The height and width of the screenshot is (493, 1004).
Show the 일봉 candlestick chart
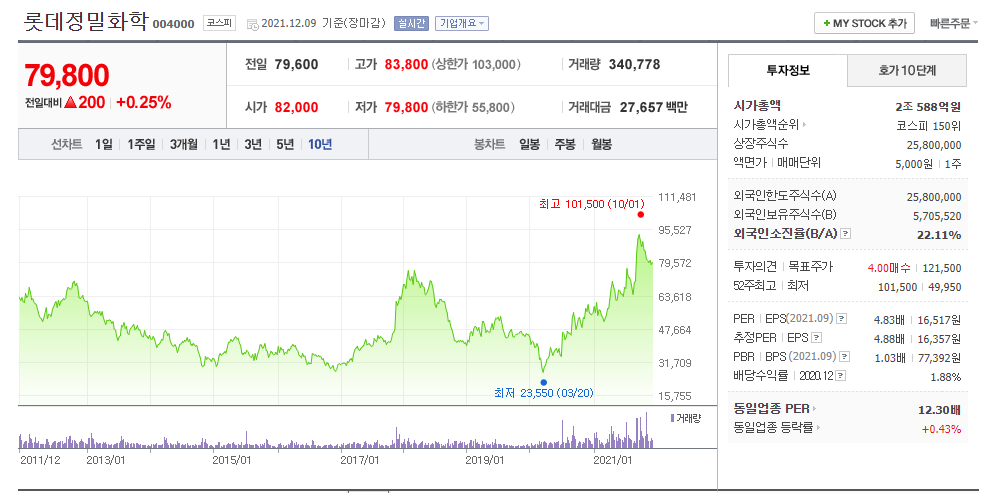click(530, 144)
